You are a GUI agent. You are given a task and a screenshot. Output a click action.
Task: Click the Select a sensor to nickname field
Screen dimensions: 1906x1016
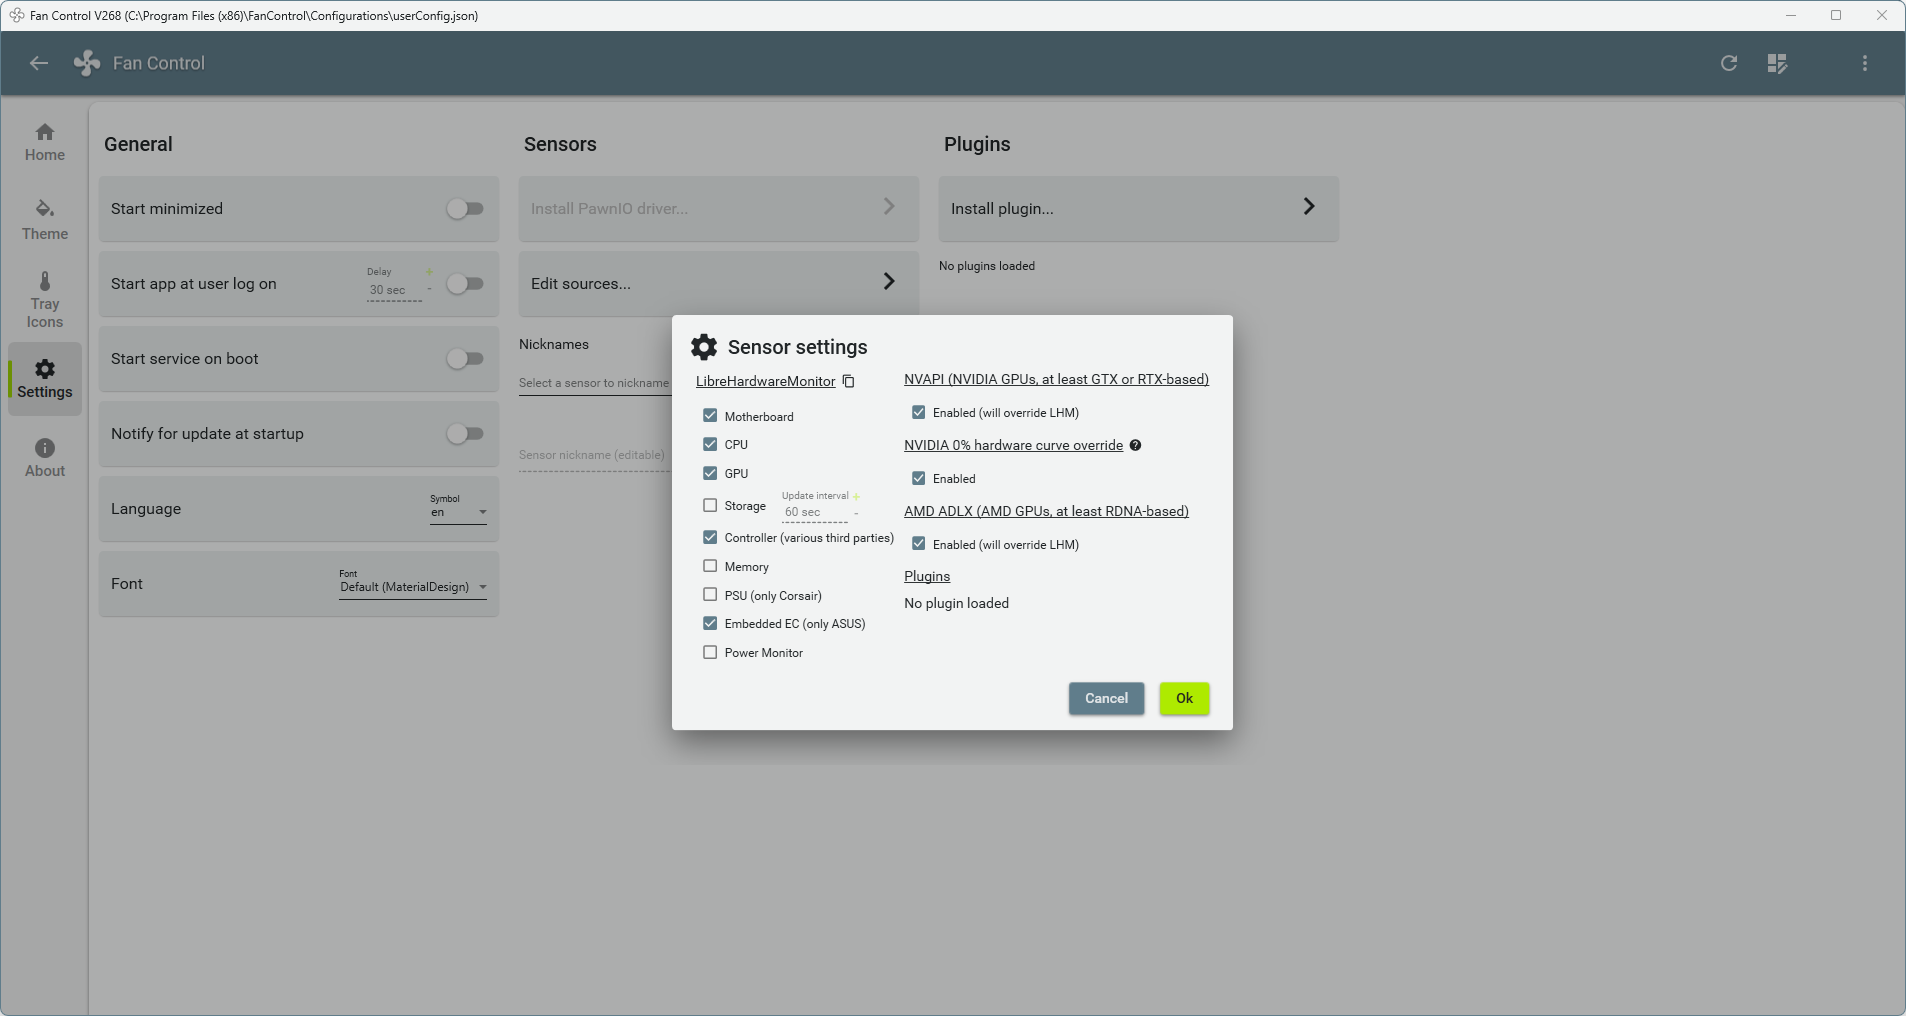coord(595,383)
